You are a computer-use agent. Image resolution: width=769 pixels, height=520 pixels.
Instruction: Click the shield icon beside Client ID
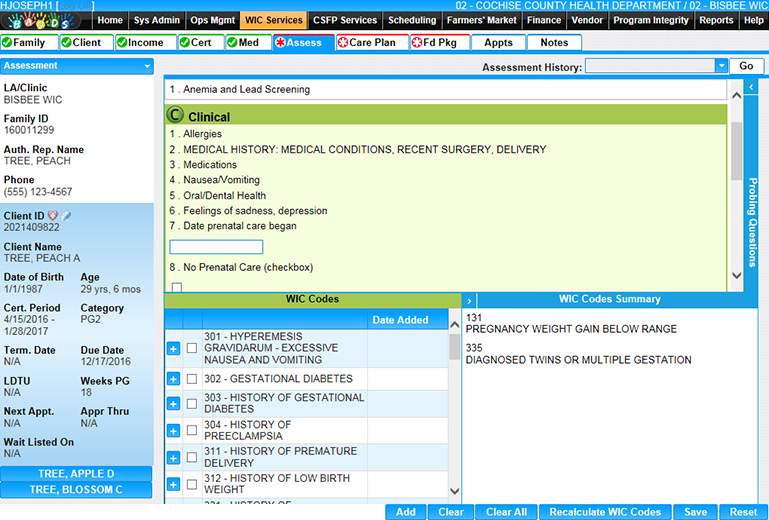point(53,216)
